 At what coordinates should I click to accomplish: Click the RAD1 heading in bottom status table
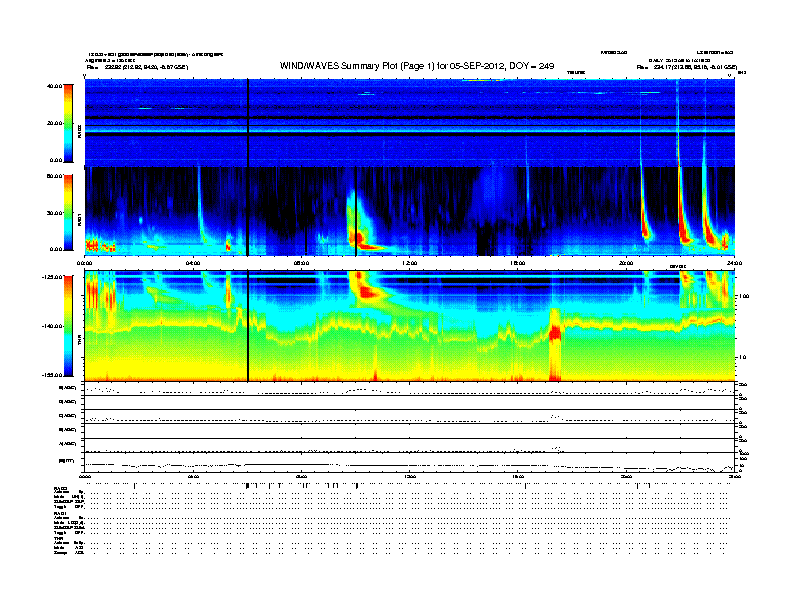(60, 514)
